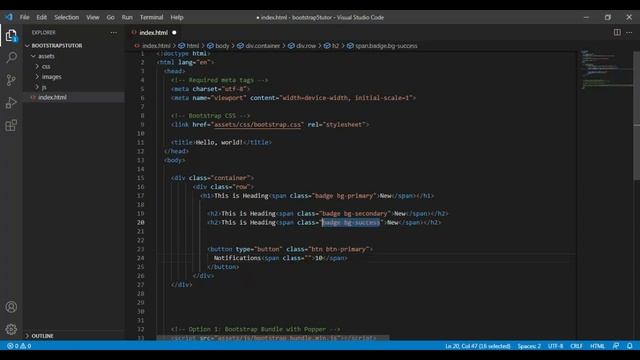Click line number 17 in gutter

click(x=140, y=196)
